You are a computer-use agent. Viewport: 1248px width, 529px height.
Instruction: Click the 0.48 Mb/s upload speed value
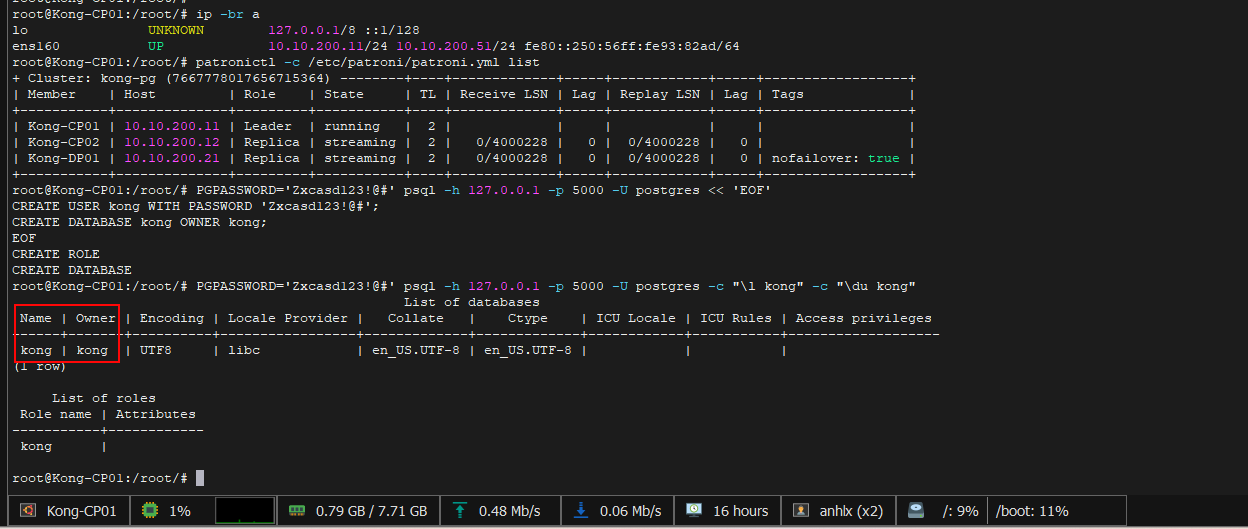click(510, 511)
